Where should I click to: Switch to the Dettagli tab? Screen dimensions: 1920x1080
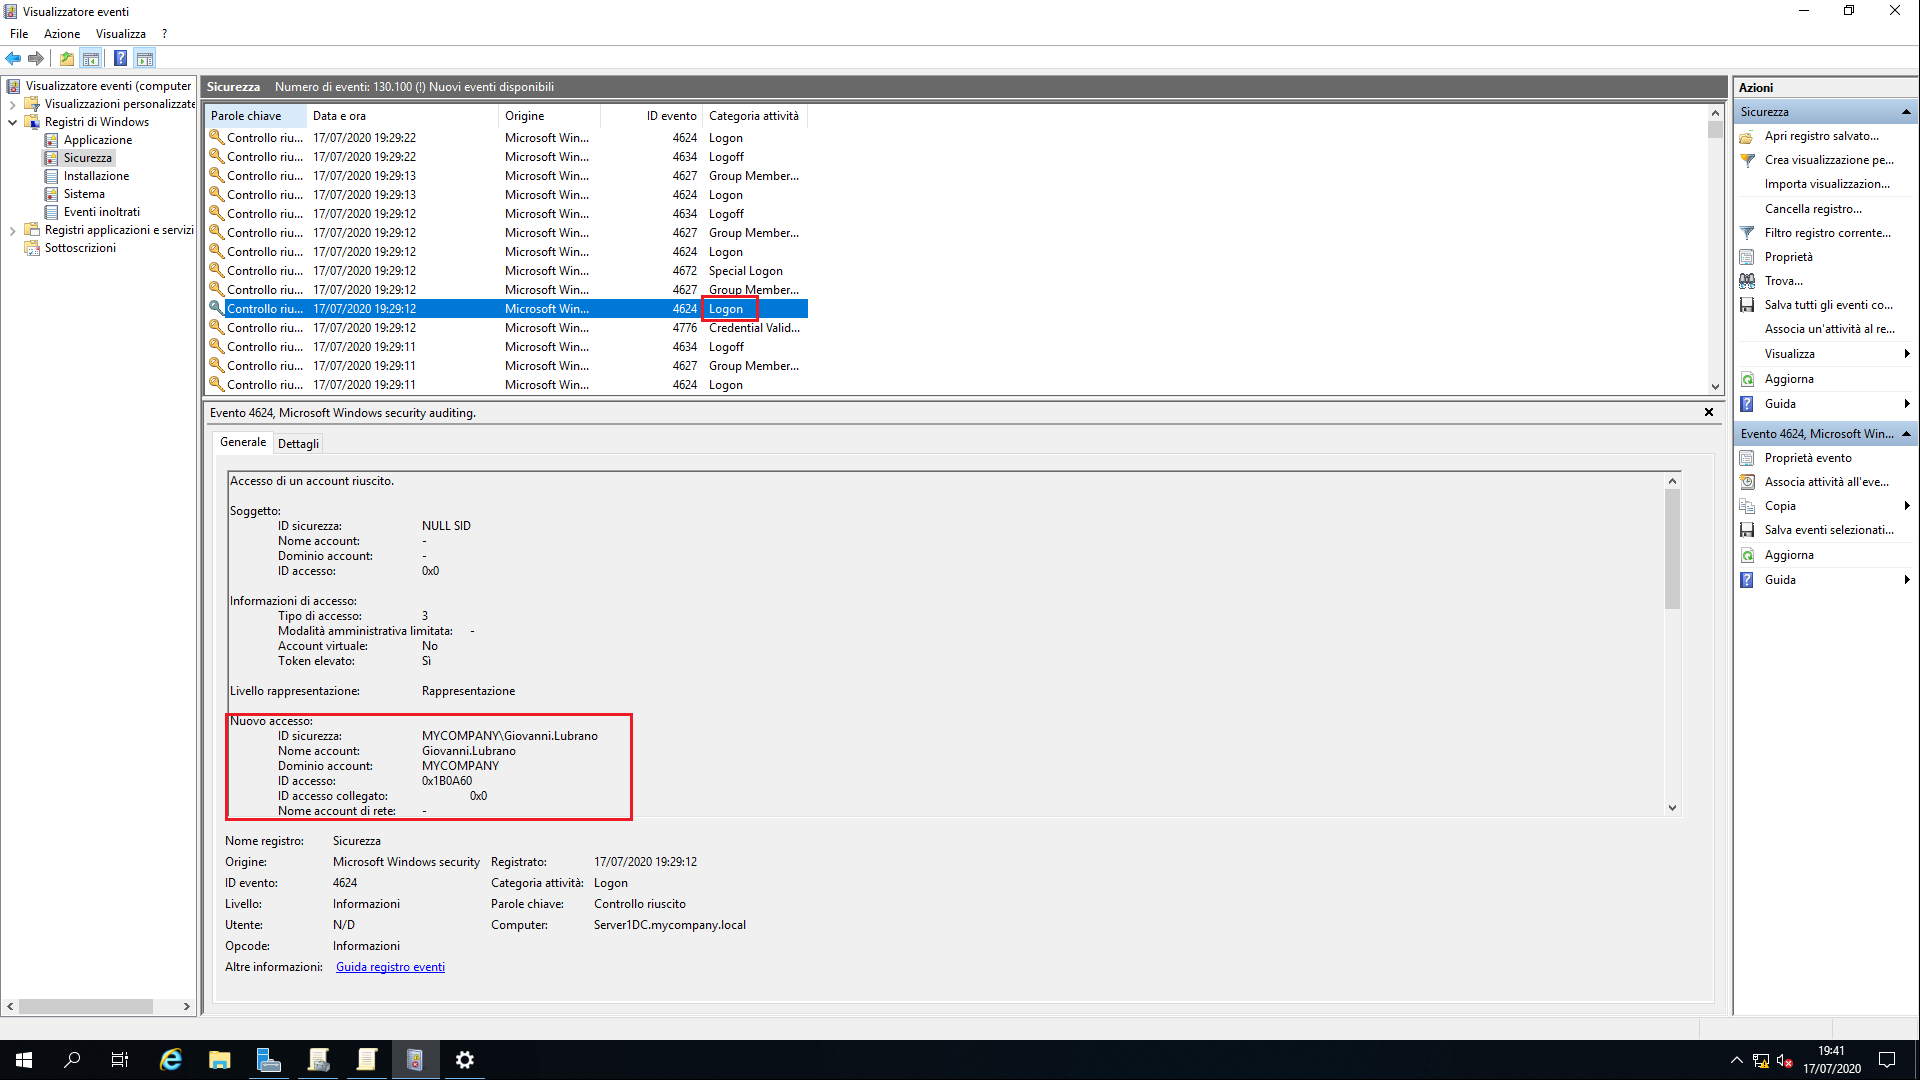pos(297,443)
